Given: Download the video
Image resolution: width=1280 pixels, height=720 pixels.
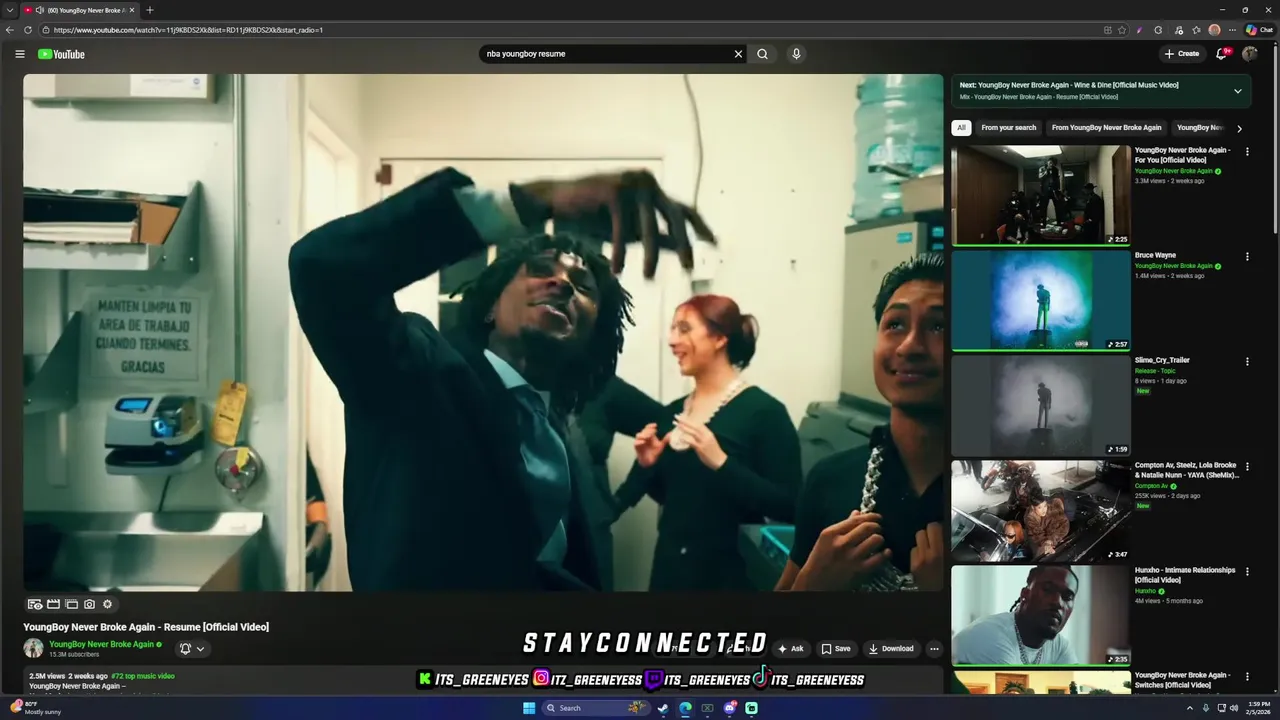Looking at the screenshot, I should pyautogui.click(x=891, y=648).
